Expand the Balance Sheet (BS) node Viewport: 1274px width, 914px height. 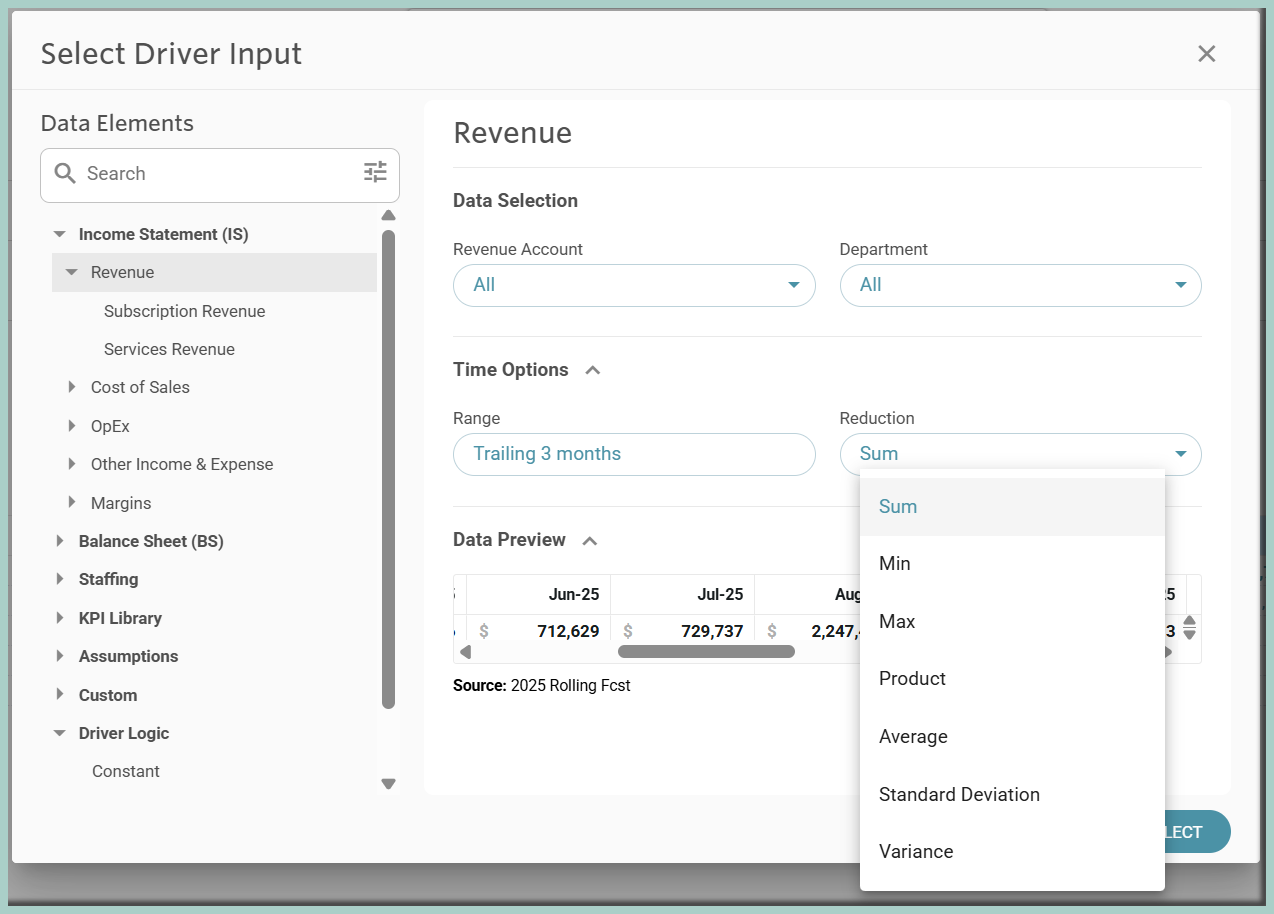(60, 541)
